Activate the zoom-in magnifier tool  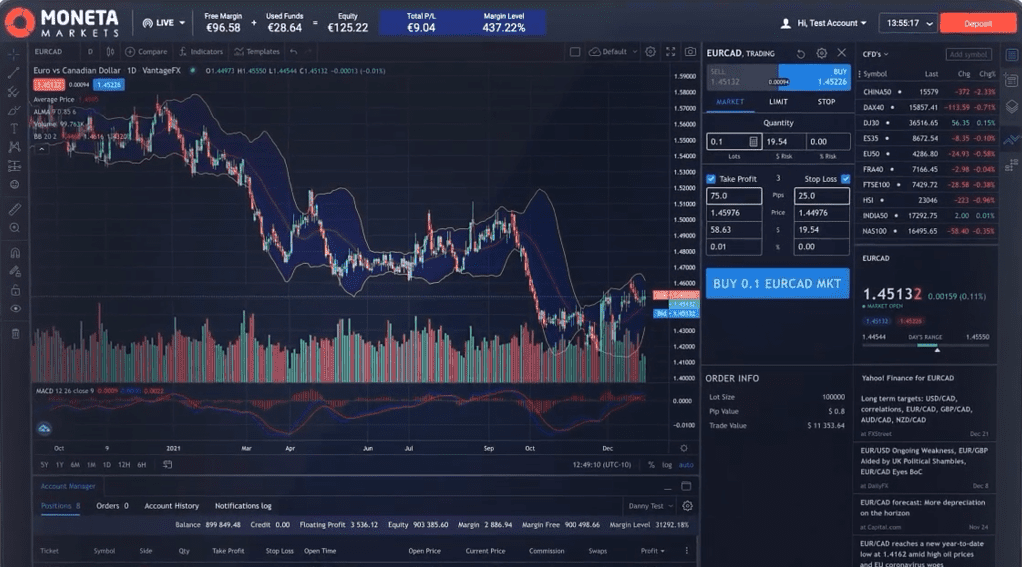pyautogui.click(x=14, y=228)
